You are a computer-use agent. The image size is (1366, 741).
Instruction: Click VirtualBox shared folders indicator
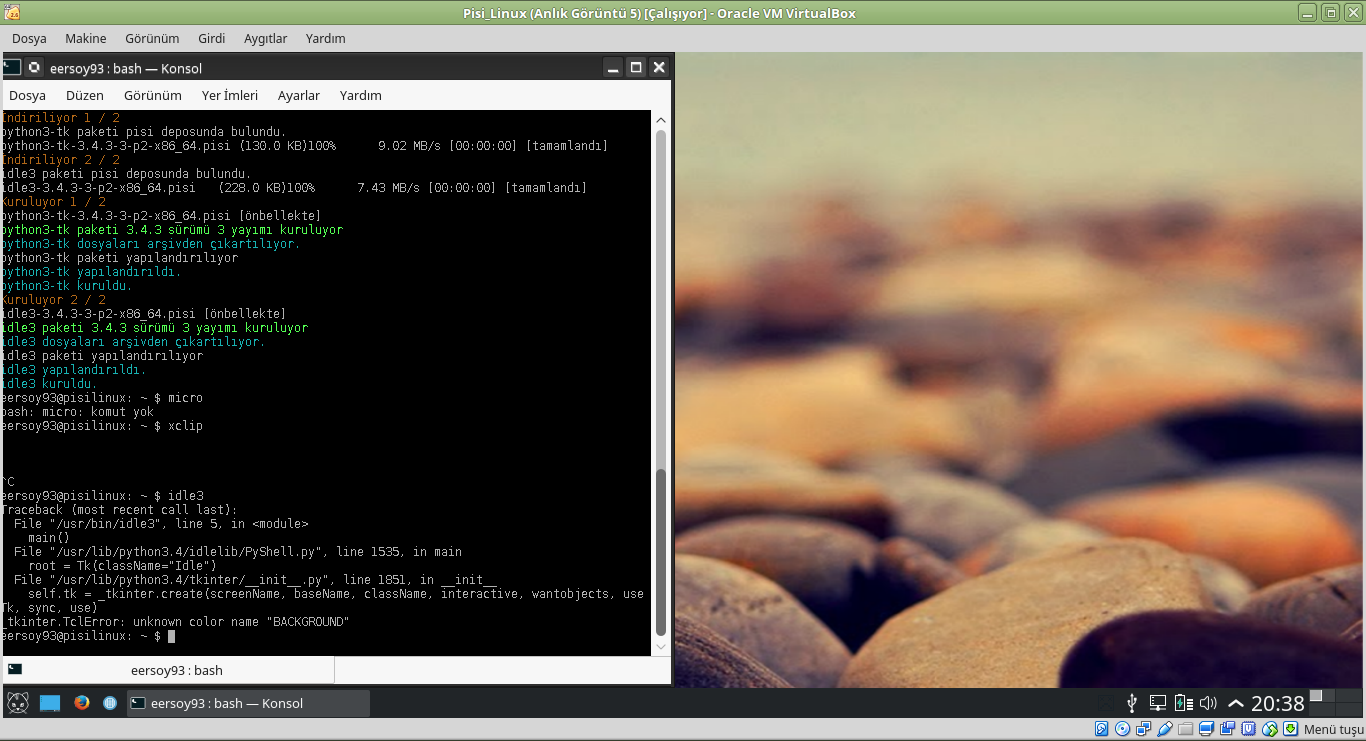(1186, 729)
